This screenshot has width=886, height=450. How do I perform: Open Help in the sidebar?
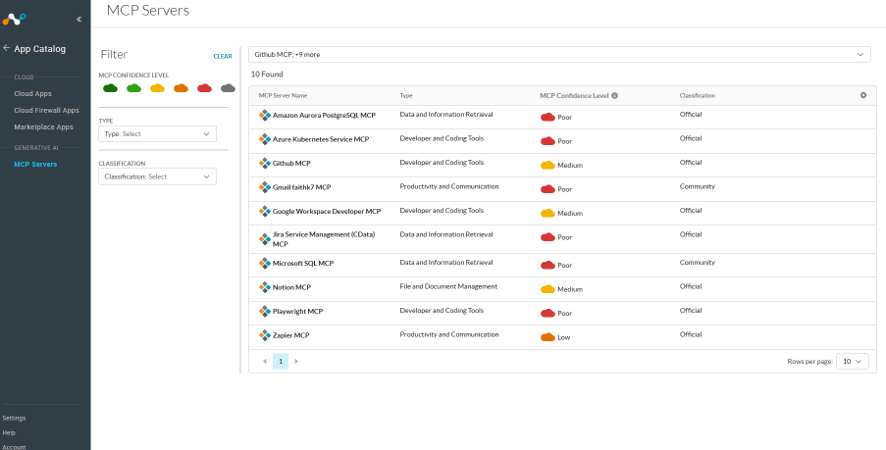pos(9,432)
